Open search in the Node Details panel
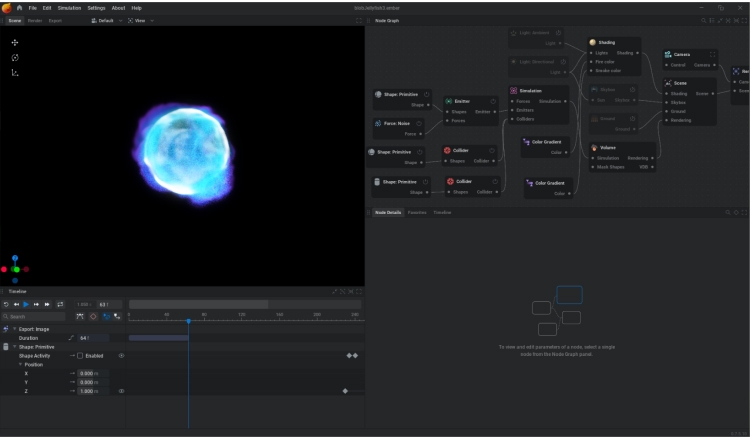The width and height of the screenshot is (750, 439). click(728, 212)
